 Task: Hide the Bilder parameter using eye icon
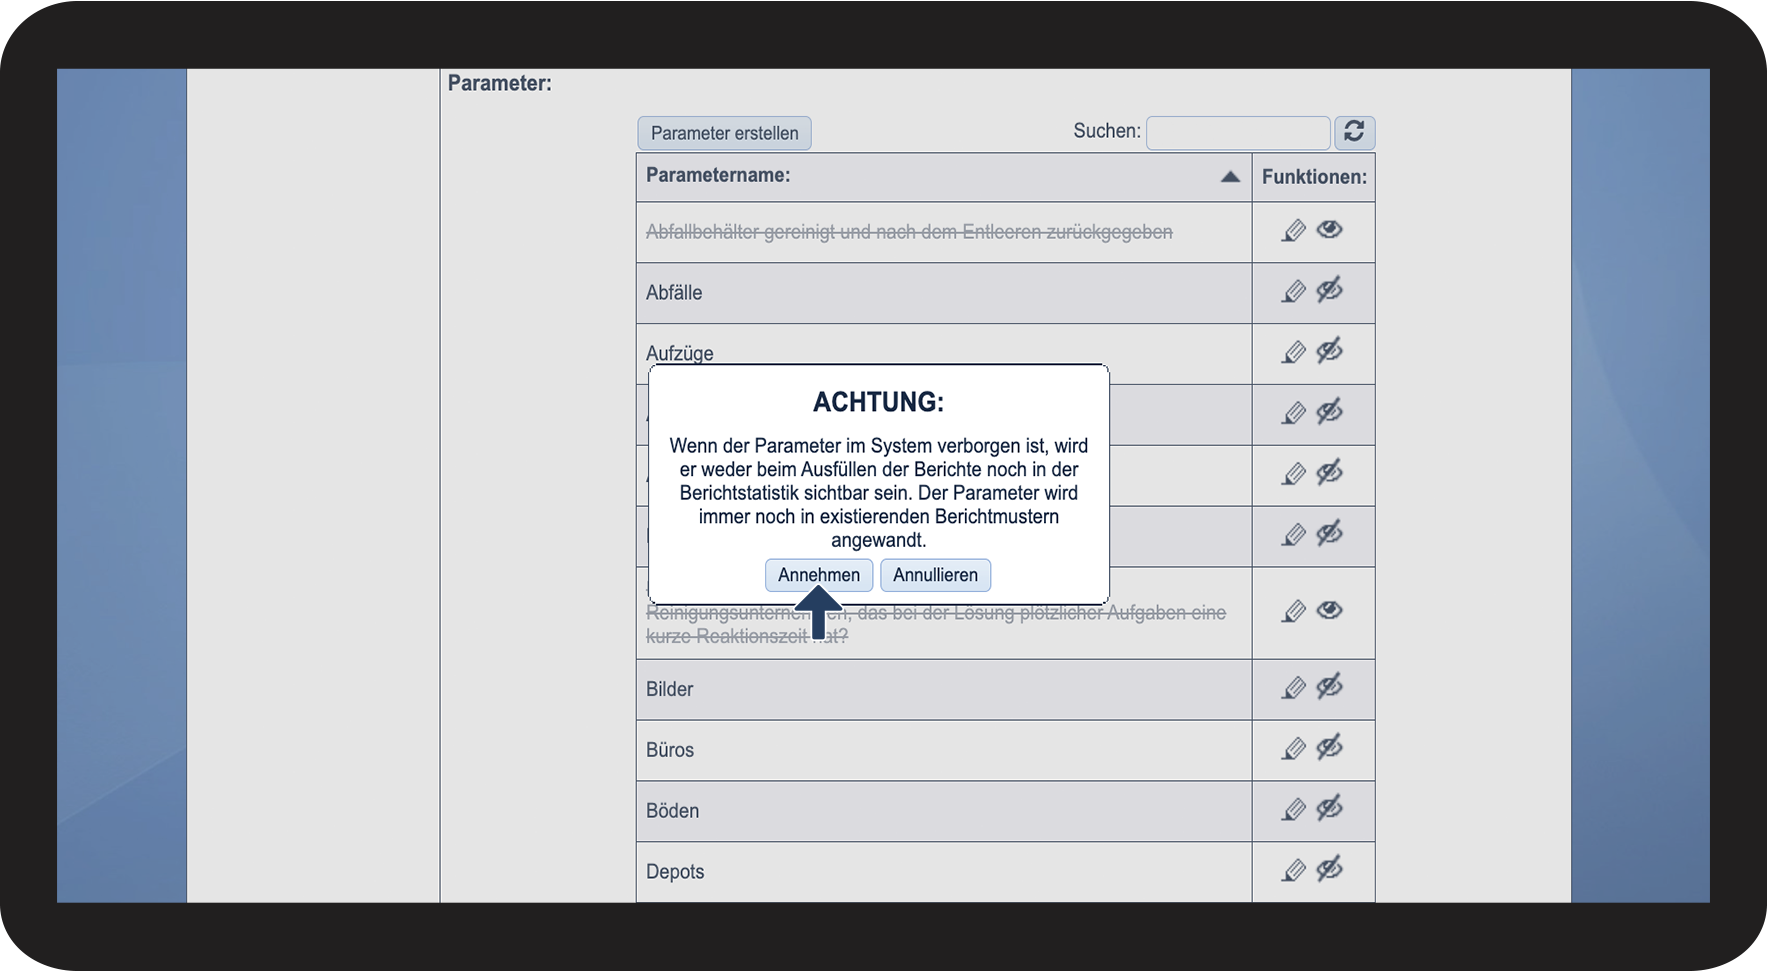(x=1329, y=687)
